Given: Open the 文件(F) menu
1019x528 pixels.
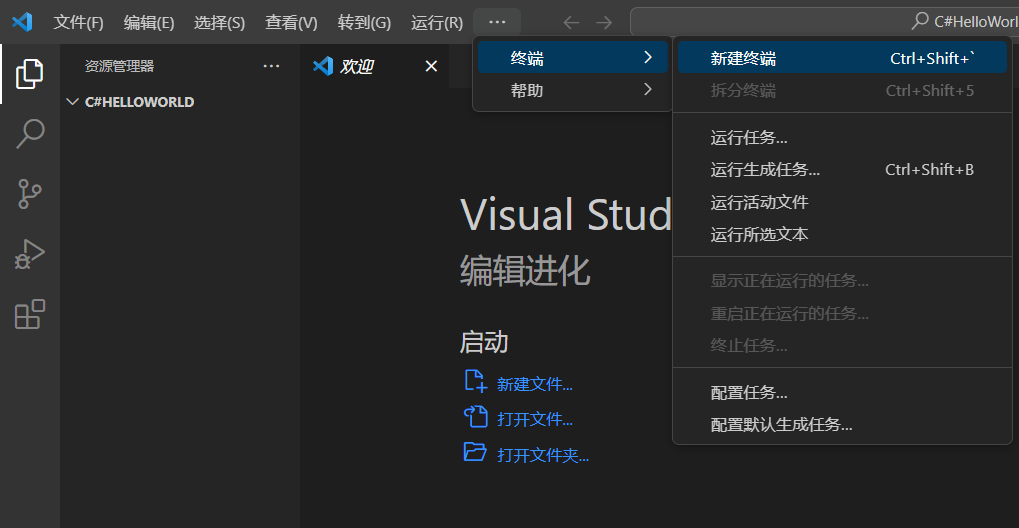Looking at the screenshot, I should click(79, 23).
